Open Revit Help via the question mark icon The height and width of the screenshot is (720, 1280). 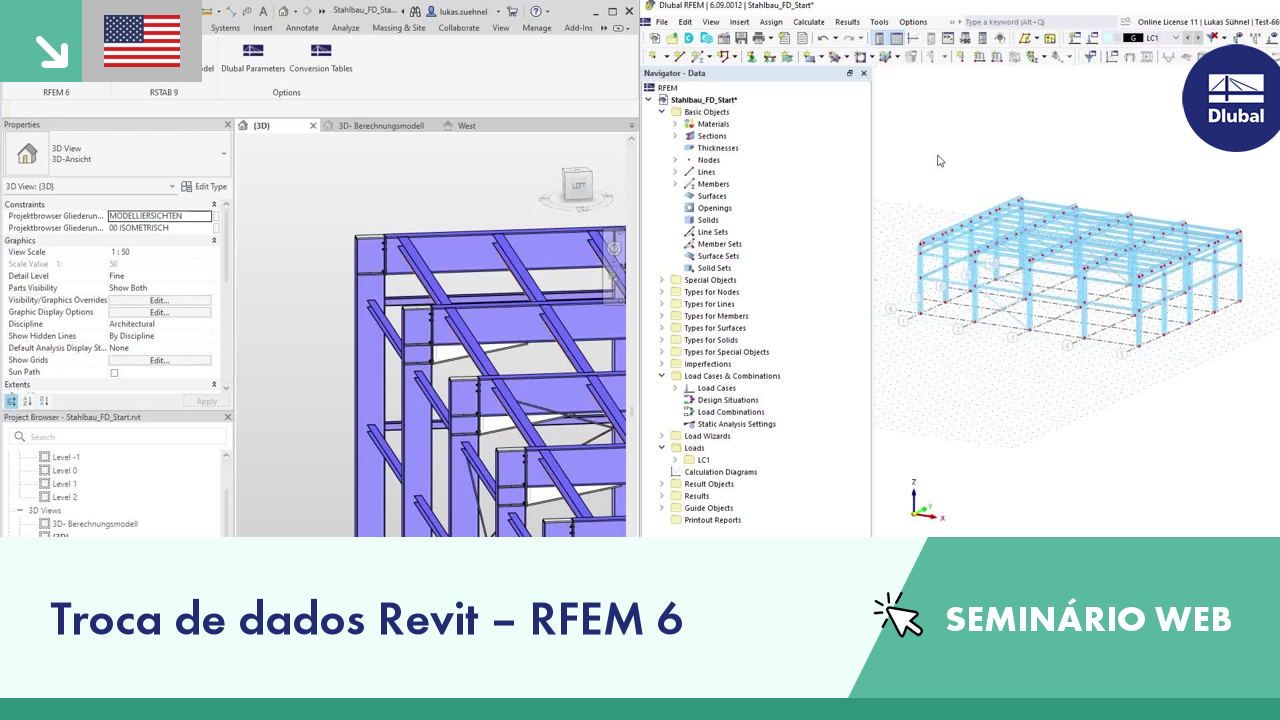[536, 12]
